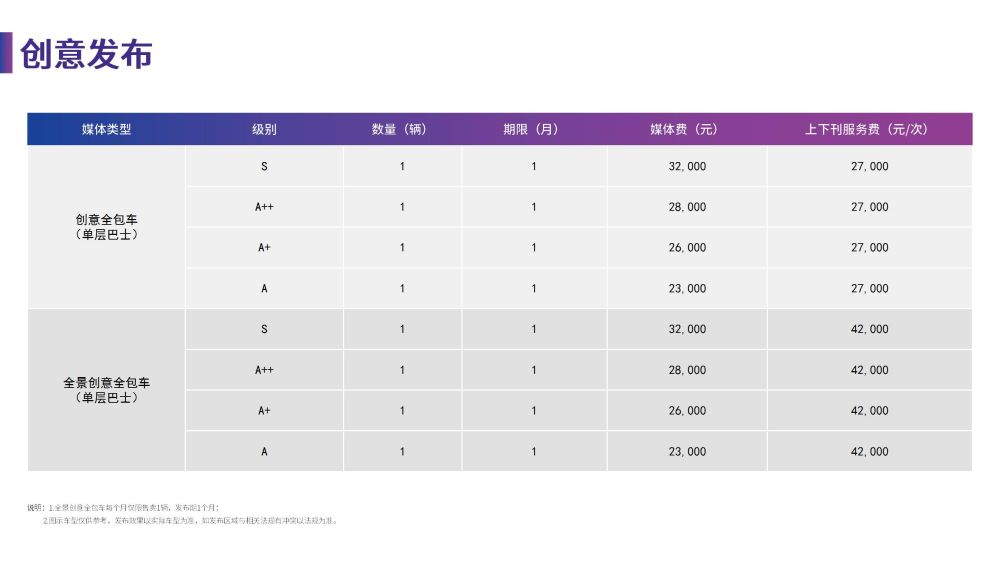This screenshot has width=1000, height=562.
Task: Click the 42,000 service fee in 全景创意全包车 A row
Action: 869,452
